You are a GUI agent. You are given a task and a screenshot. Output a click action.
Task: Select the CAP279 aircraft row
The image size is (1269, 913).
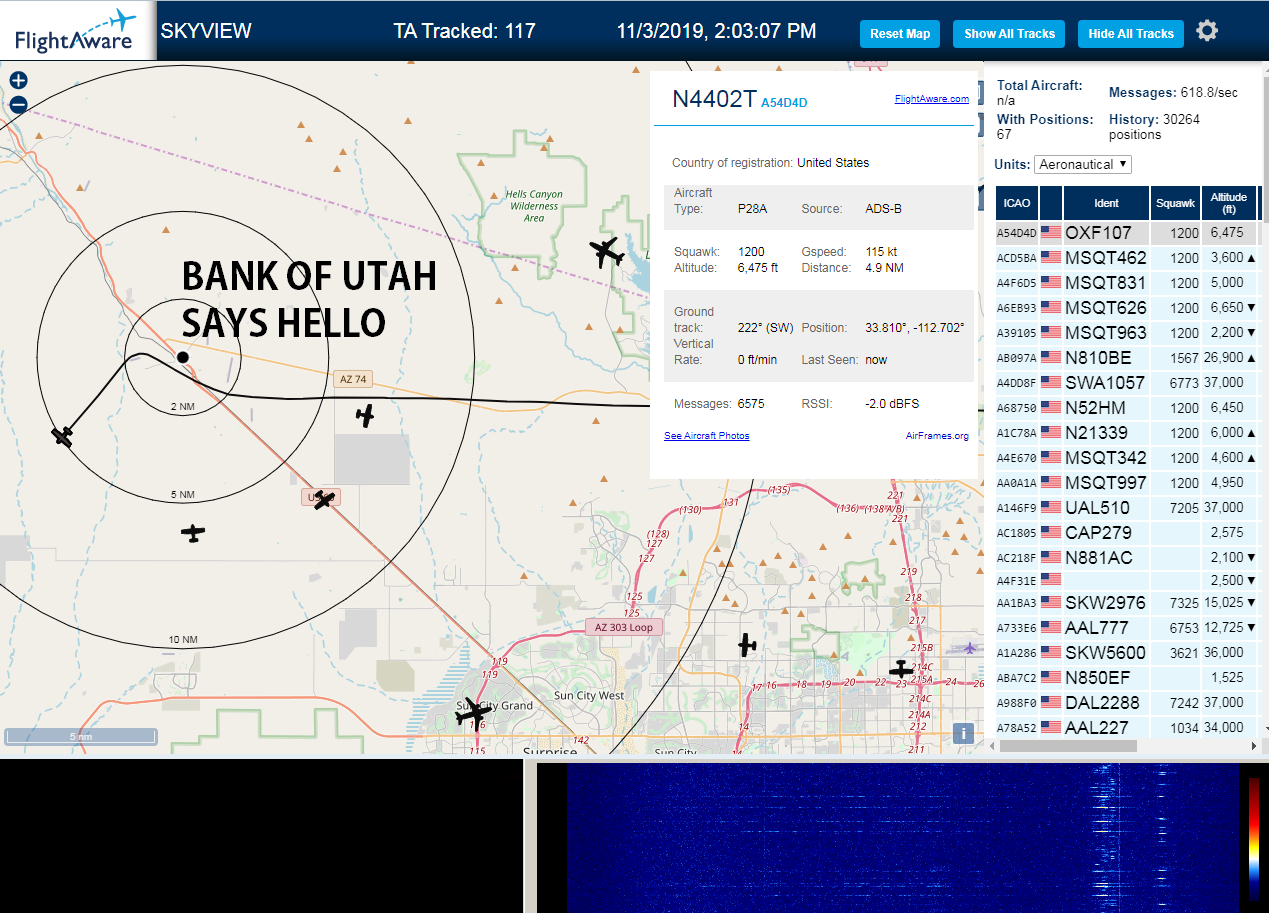pos(1127,532)
